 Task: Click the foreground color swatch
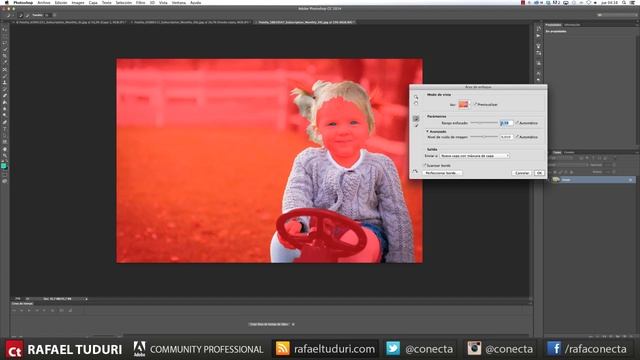tap(4, 166)
